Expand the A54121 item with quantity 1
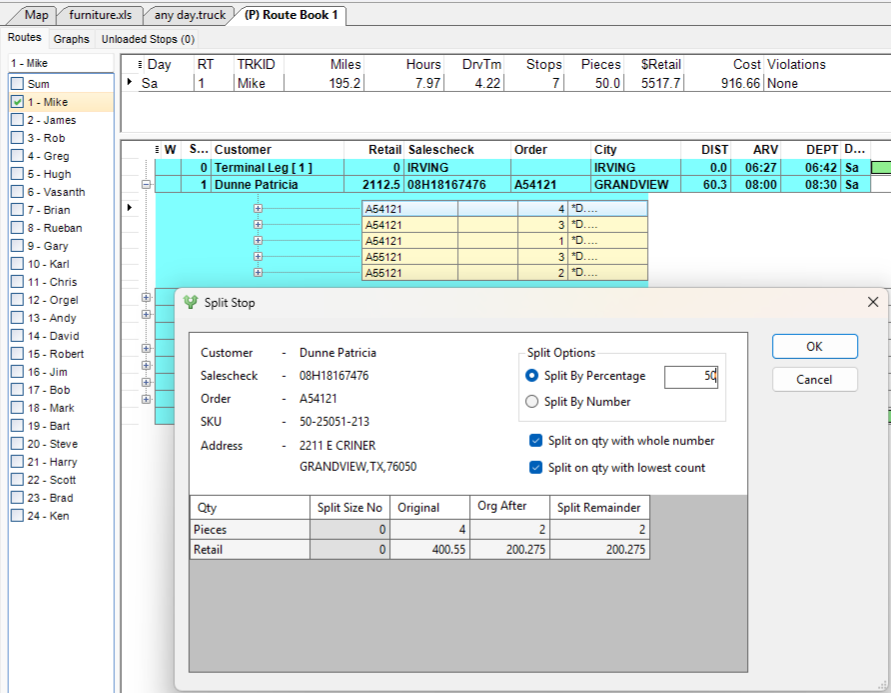Viewport: 891px width, 694px height. 258,240
